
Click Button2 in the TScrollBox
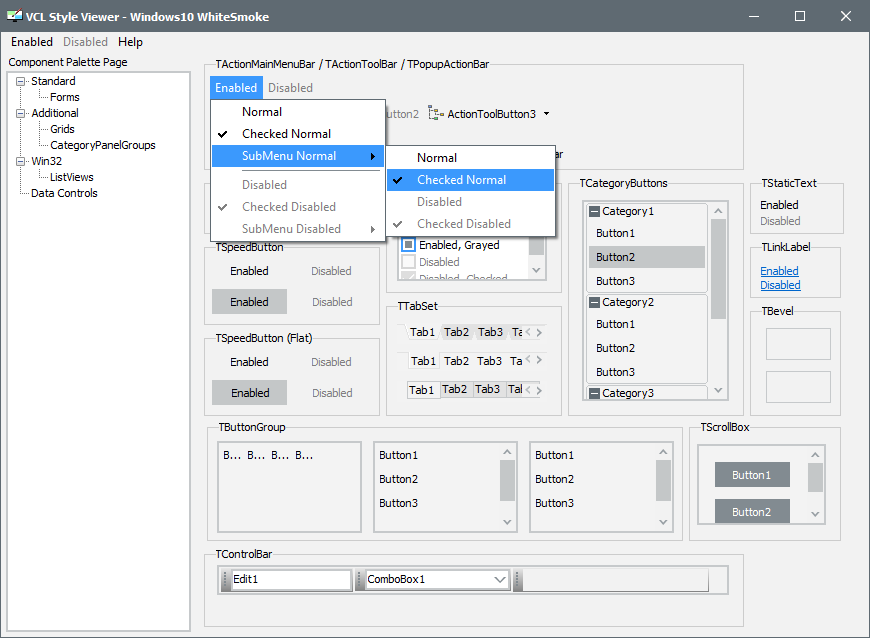point(752,511)
